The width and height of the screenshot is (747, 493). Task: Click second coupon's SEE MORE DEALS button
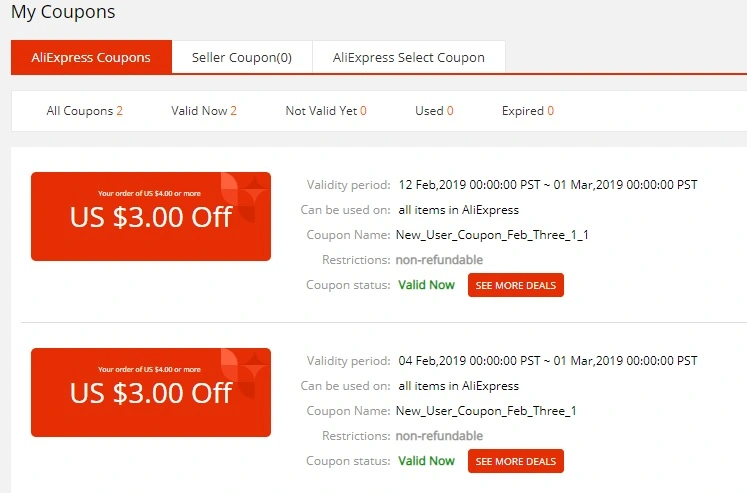tap(515, 461)
